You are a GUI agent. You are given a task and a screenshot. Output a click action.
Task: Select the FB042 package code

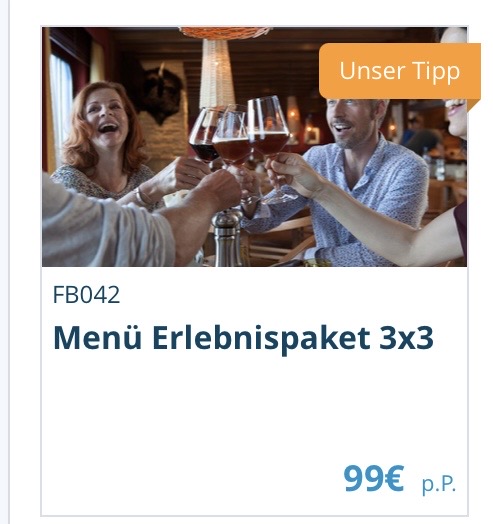(86, 295)
